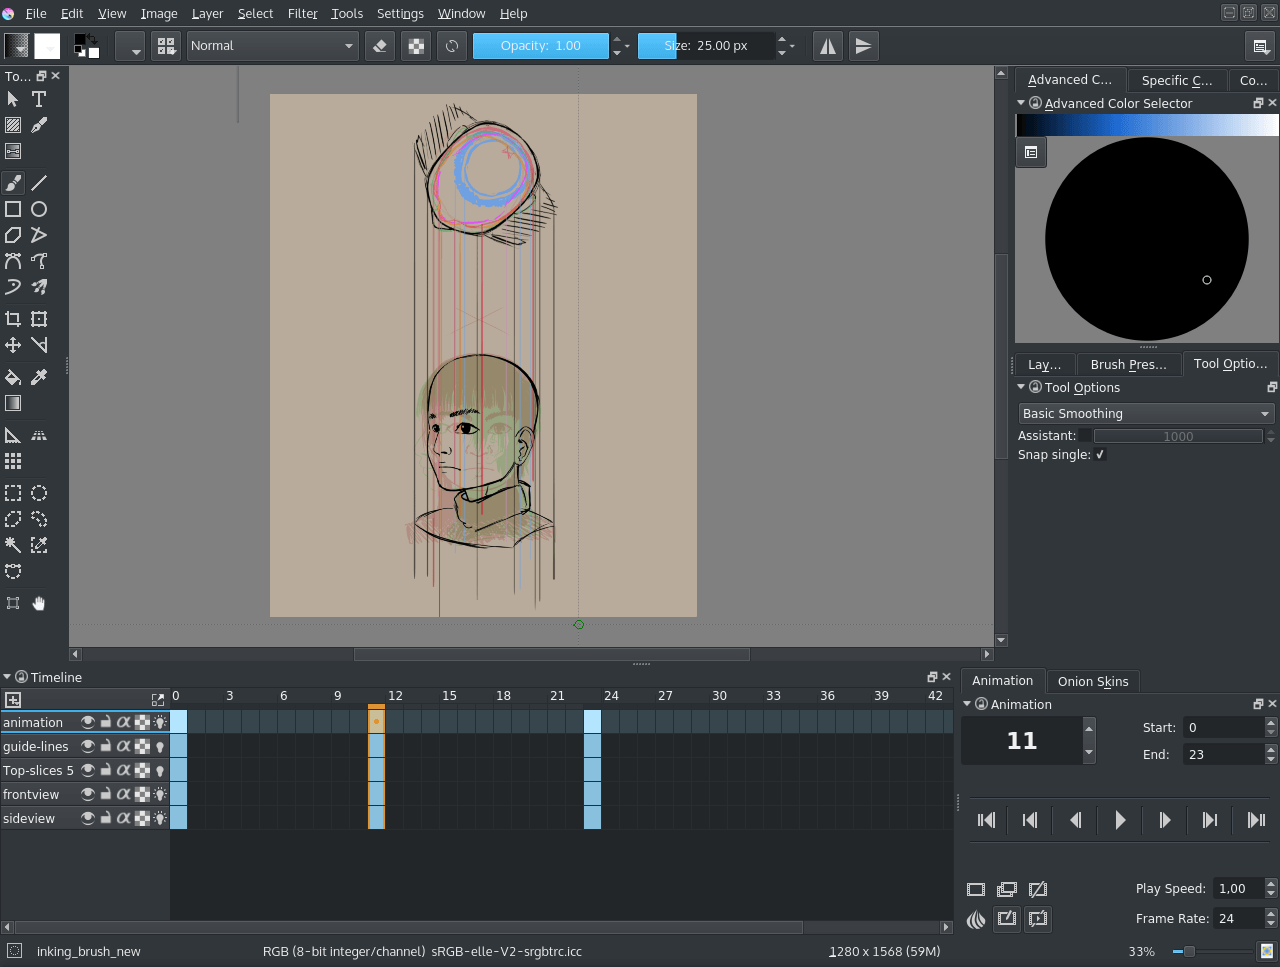Select the Move tool
1280x967 pixels.
(x=13, y=344)
